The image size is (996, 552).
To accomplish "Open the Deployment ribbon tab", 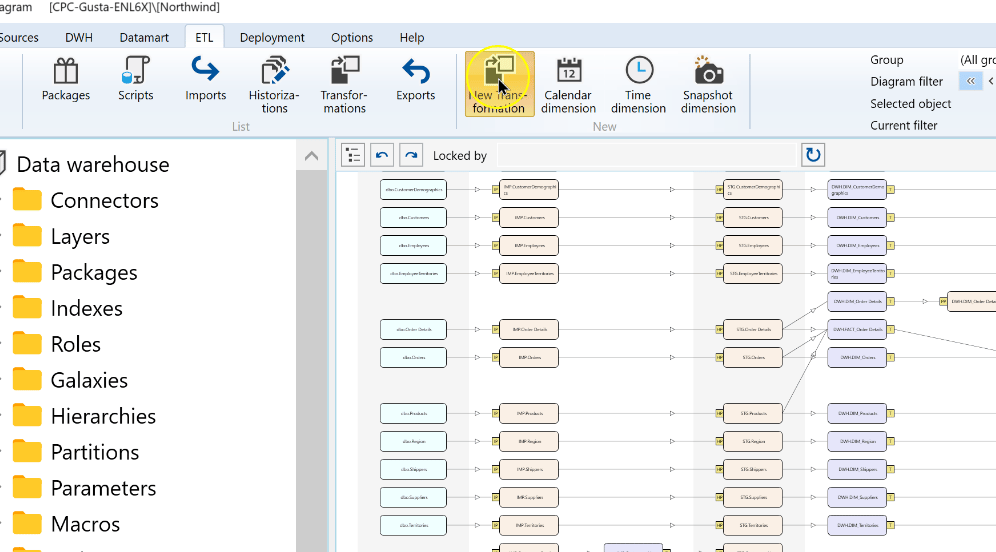I will (x=272, y=37).
